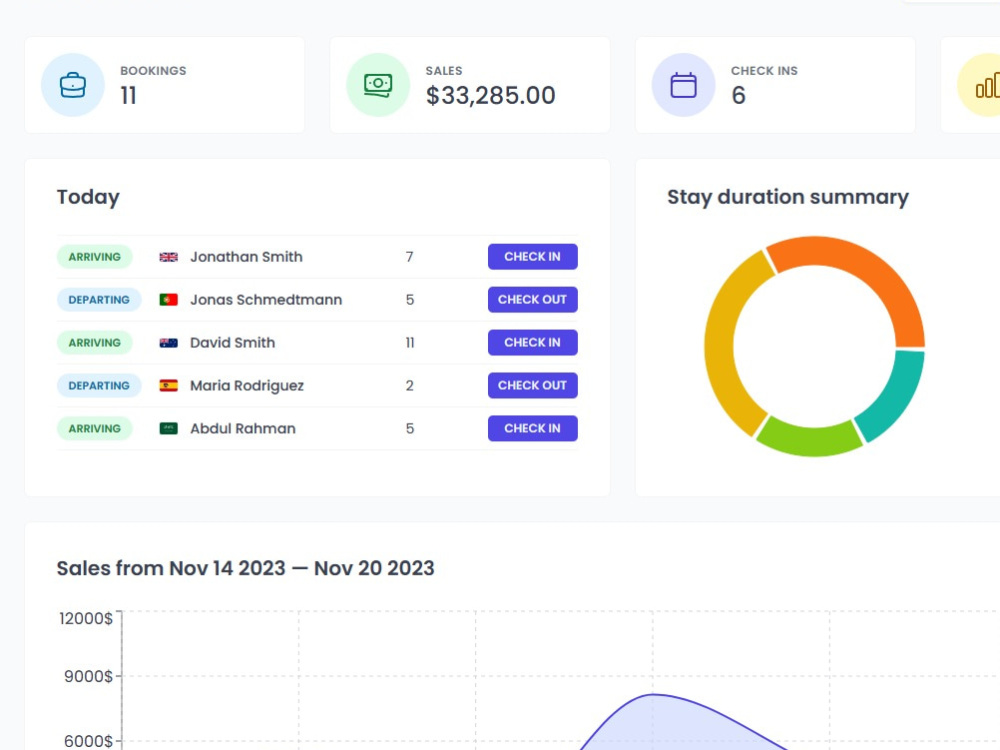
Task: Click the guest name Abdul Rahman
Action: point(242,429)
